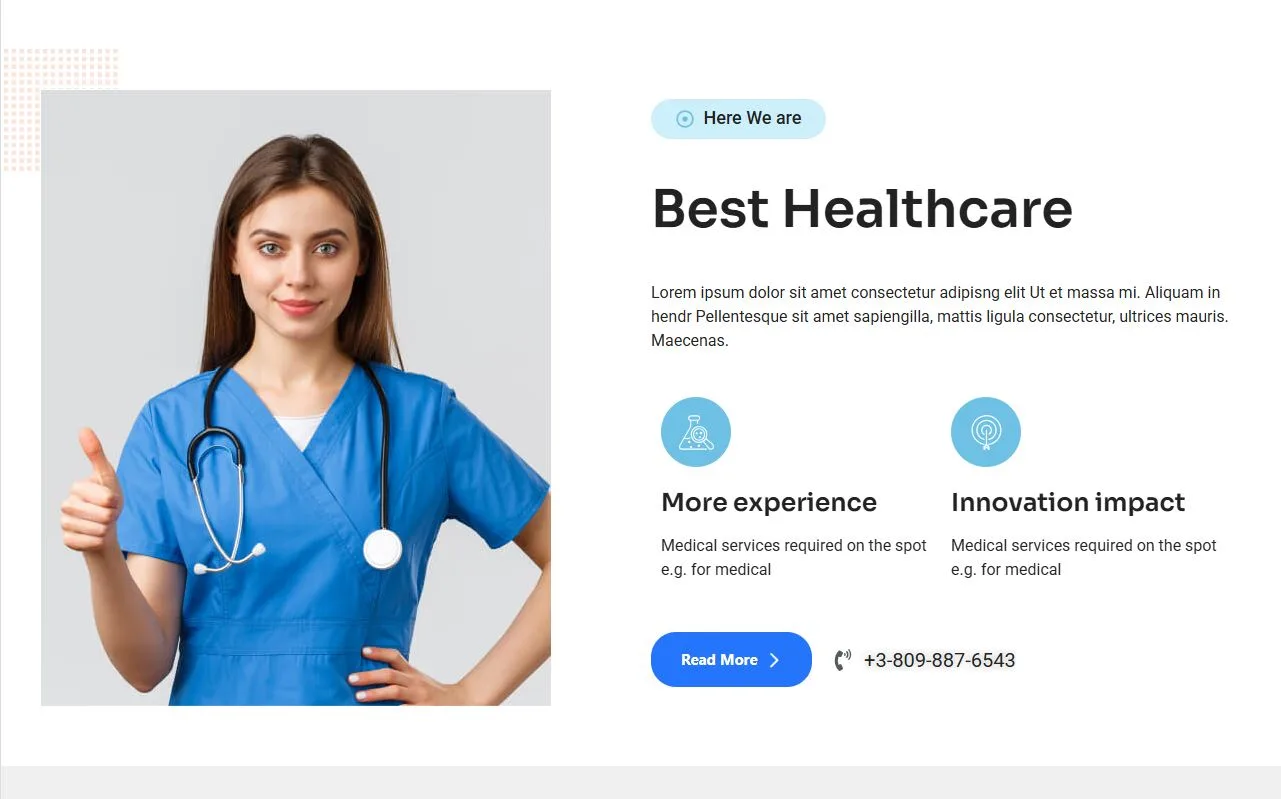Click the Here We are badge
The width and height of the screenshot is (1281, 799).
[738, 119]
